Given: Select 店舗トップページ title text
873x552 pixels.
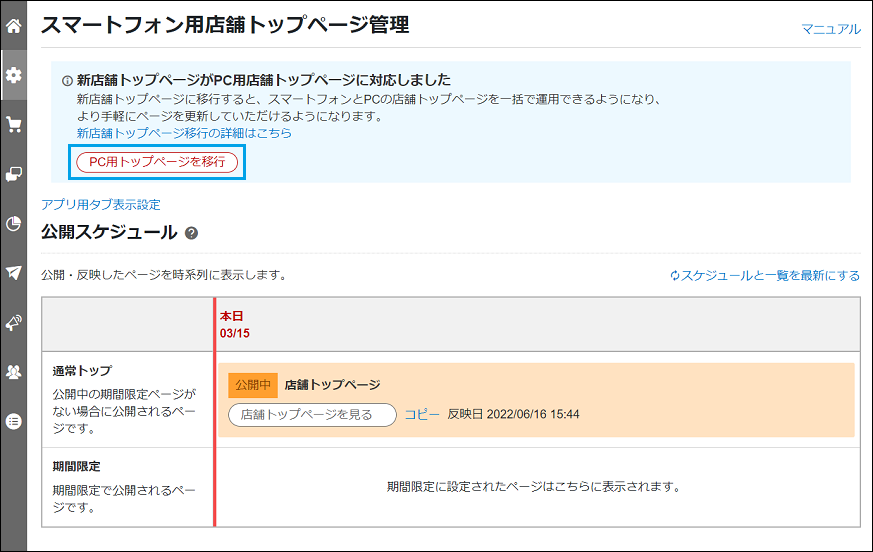Looking at the screenshot, I should tap(332, 385).
